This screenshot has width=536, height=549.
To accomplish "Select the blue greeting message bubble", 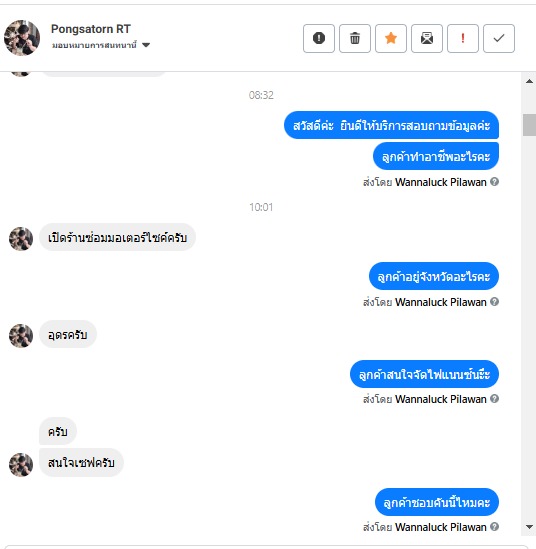I will pos(391,125).
